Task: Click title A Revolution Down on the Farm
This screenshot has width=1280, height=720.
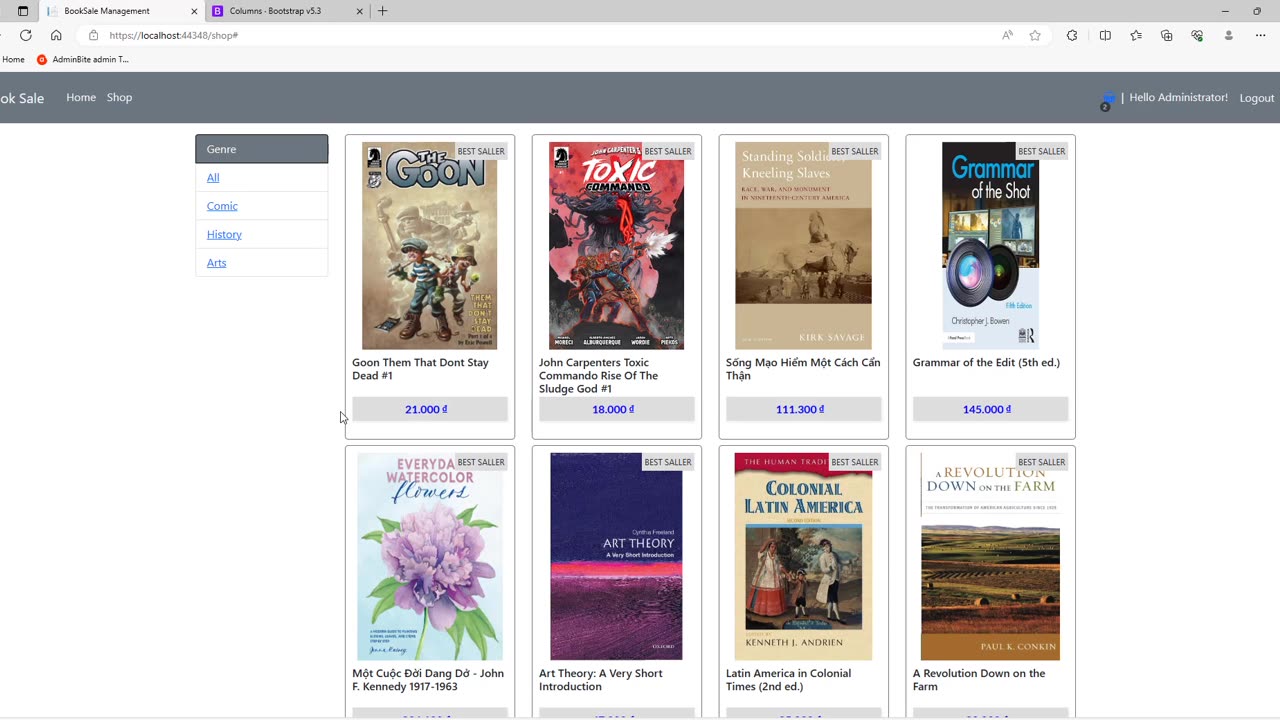Action: pos(979,680)
